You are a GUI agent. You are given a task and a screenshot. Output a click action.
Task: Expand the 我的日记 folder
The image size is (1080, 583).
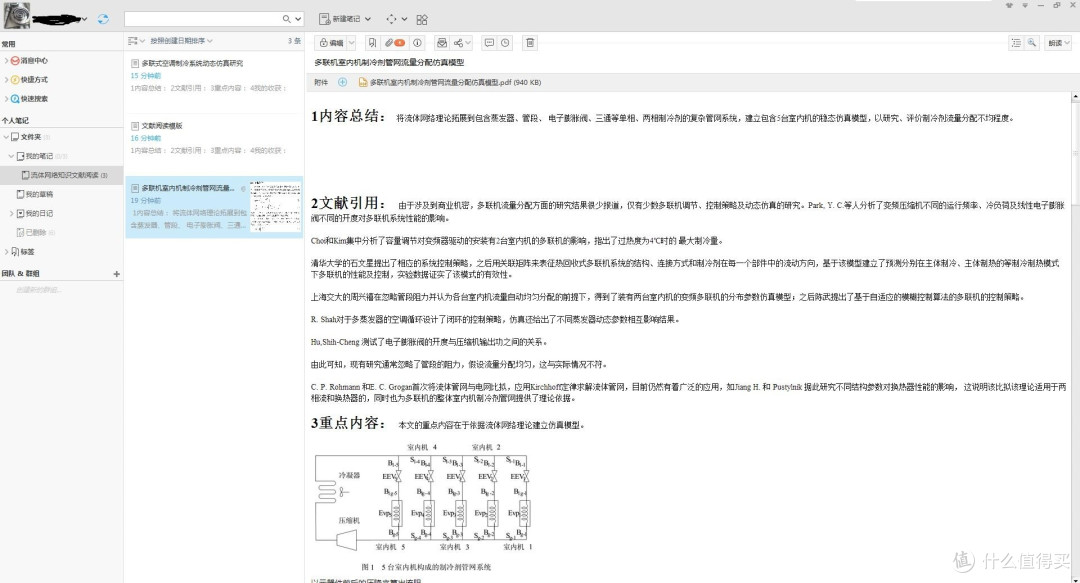[x=11, y=214]
